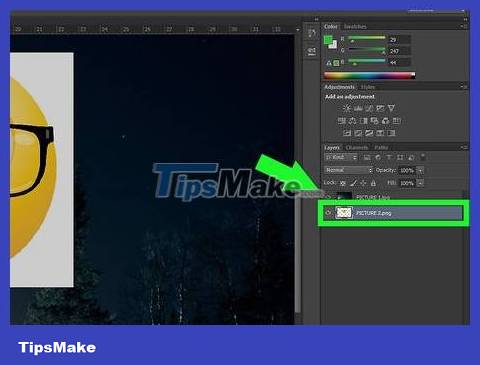The height and width of the screenshot is (365, 480).
Task: Click the B color slider
Action: tap(367, 62)
